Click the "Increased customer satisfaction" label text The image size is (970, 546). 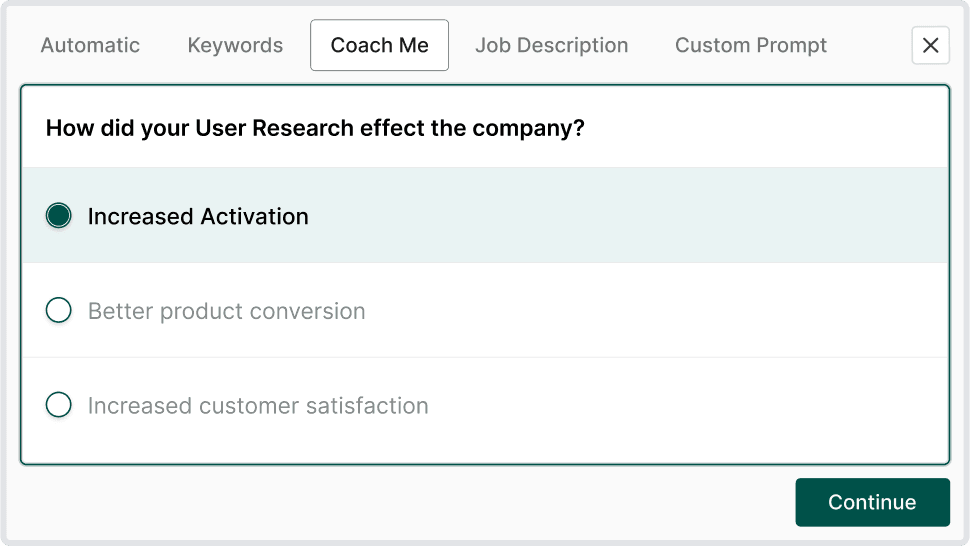[x=258, y=406]
